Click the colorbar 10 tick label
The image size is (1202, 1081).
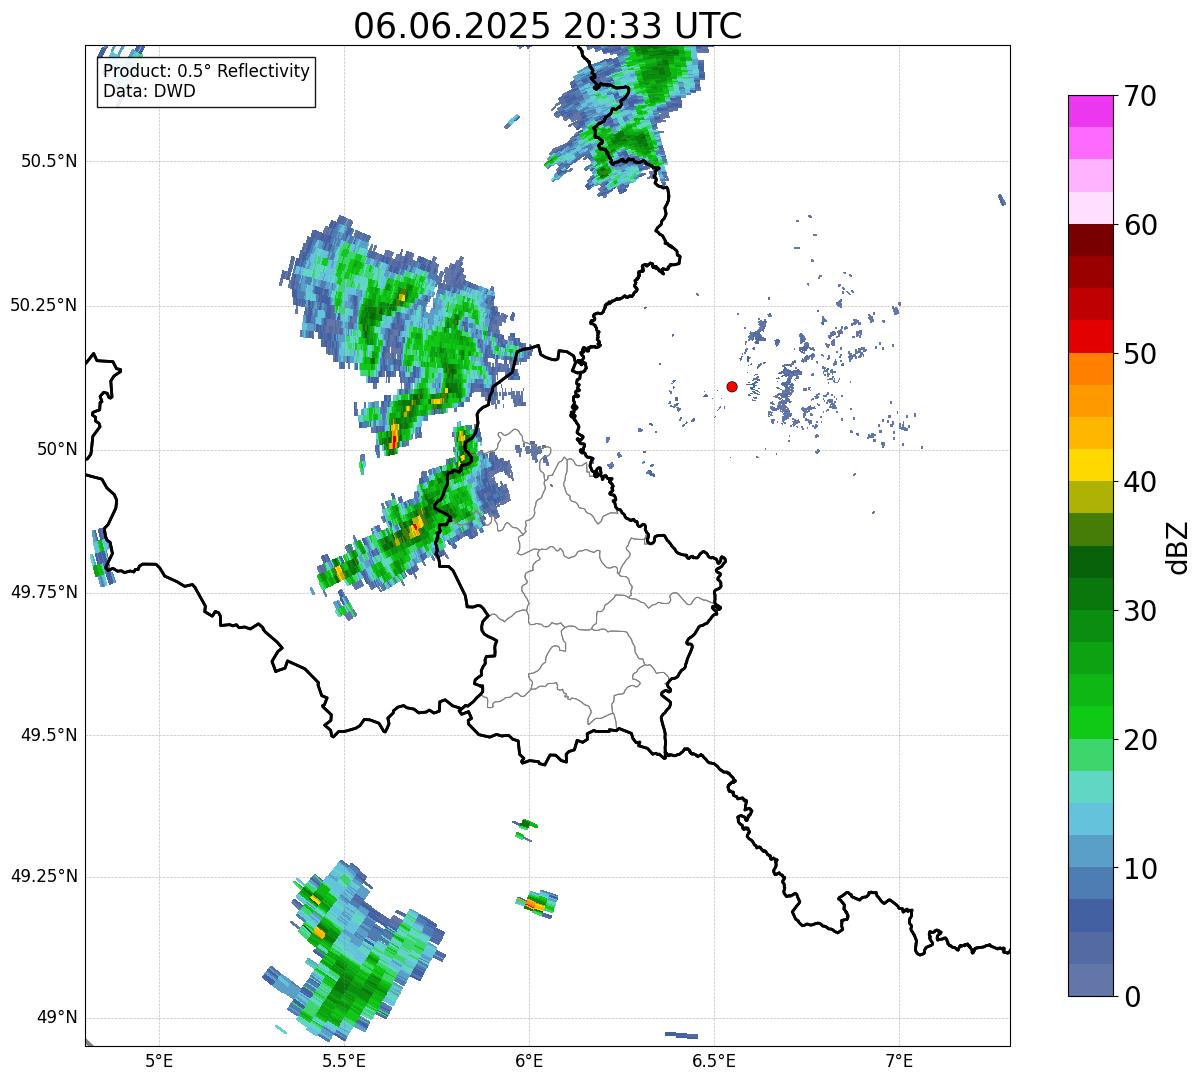(1140, 868)
